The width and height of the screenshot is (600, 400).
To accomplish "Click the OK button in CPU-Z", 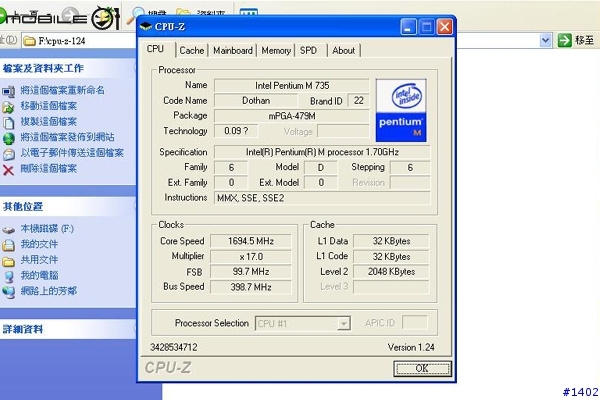I will pos(422,368).
